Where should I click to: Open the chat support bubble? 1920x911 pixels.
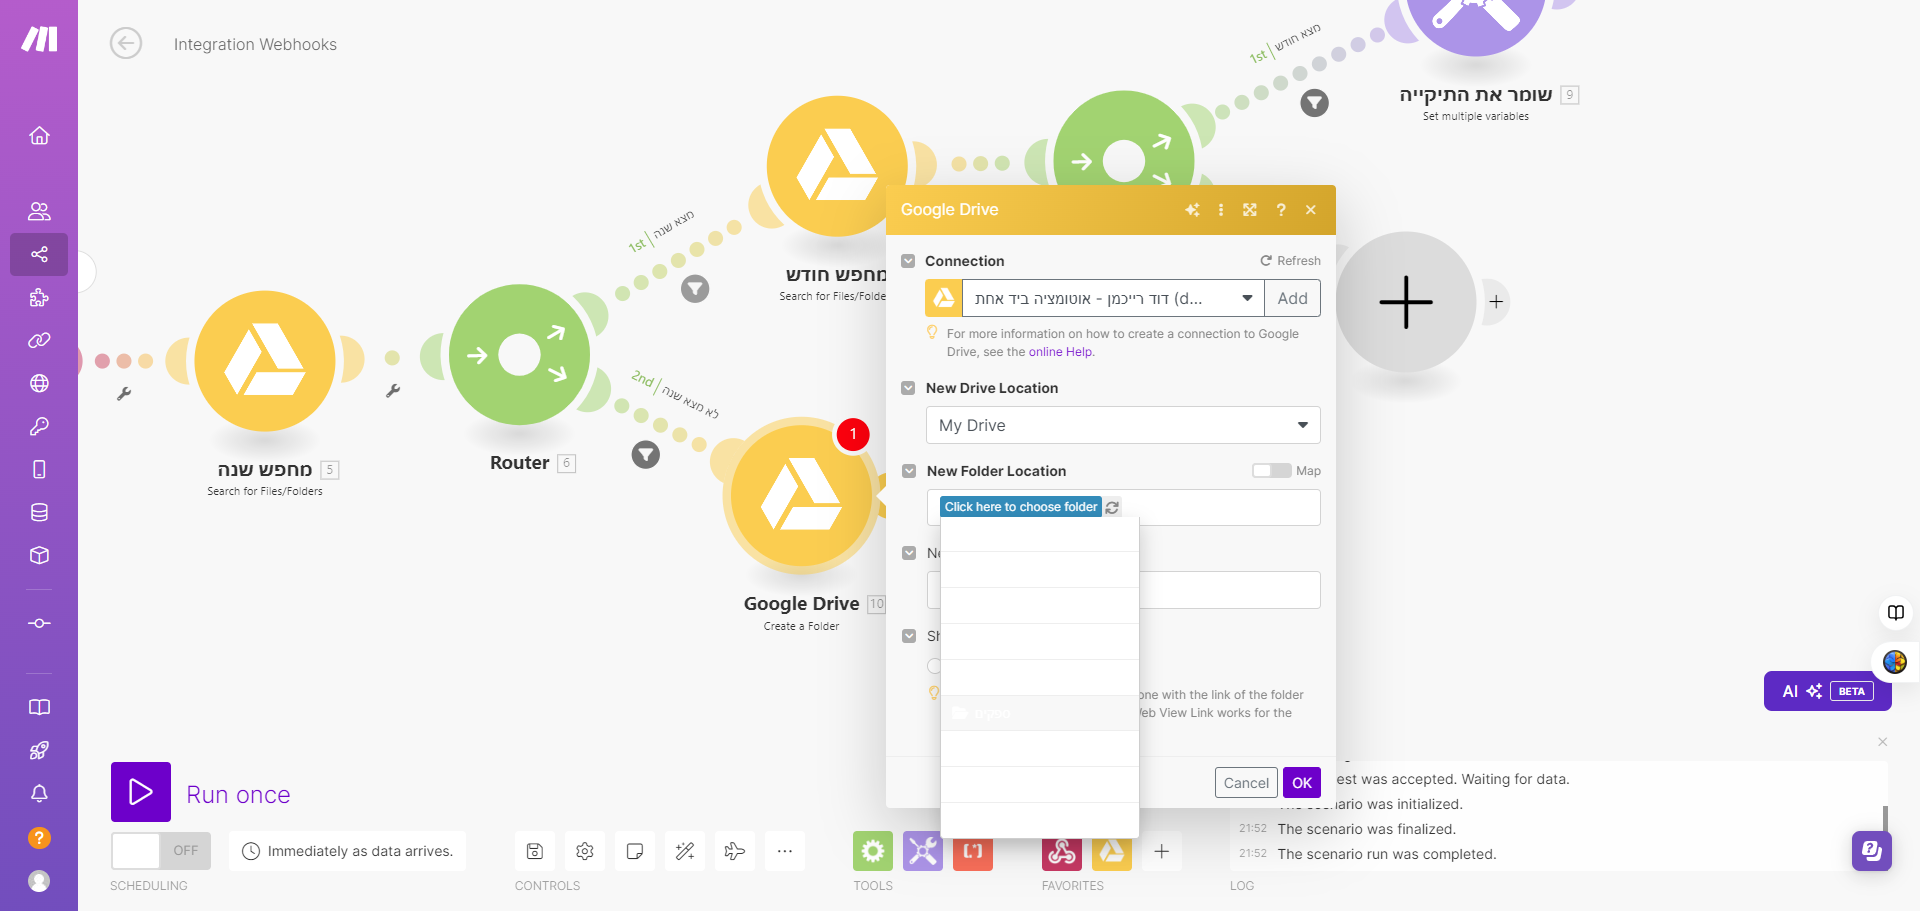click(1871, 851)
